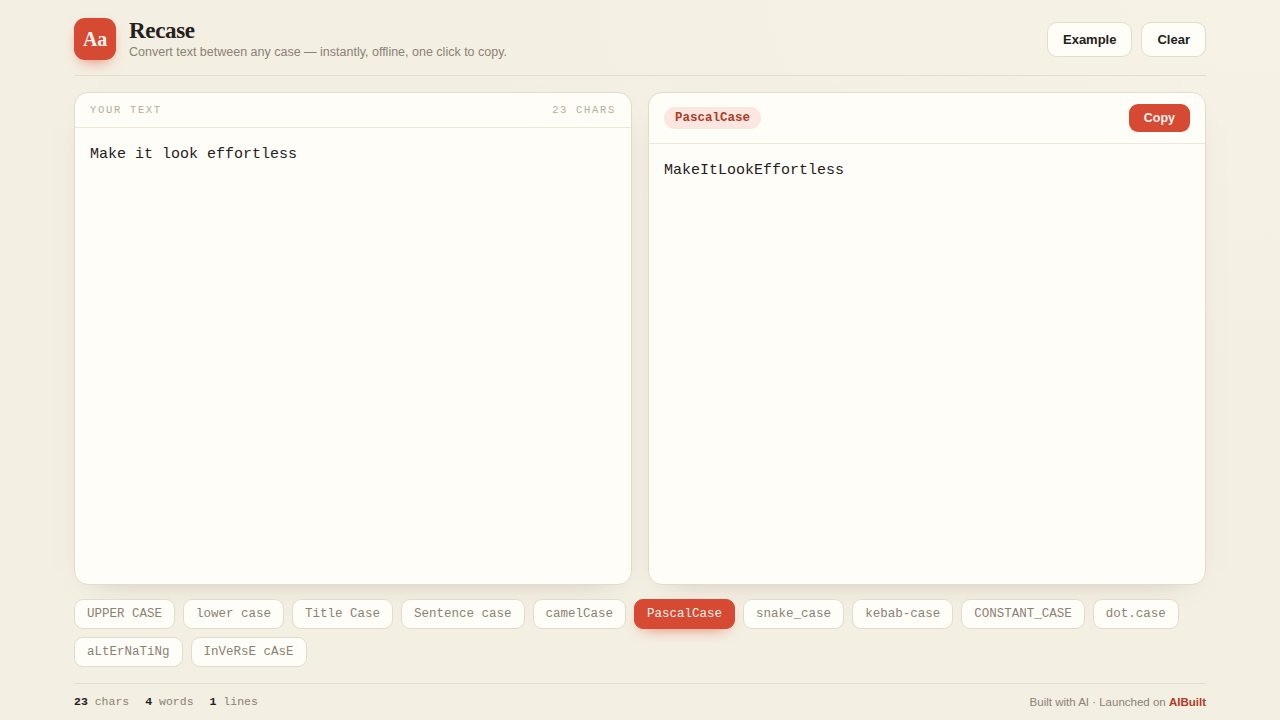Select Sentence case conversion

click(462, 614)
